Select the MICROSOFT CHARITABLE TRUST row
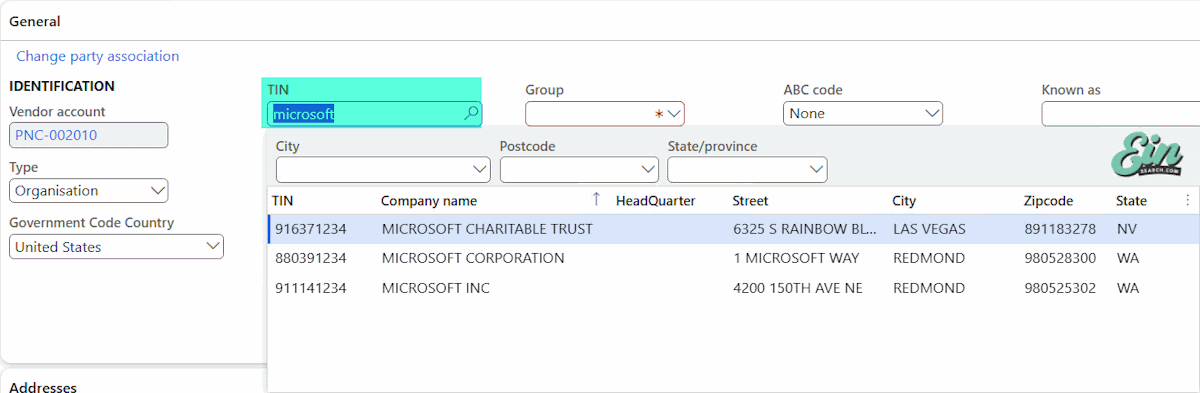 [x=734, y=229]
